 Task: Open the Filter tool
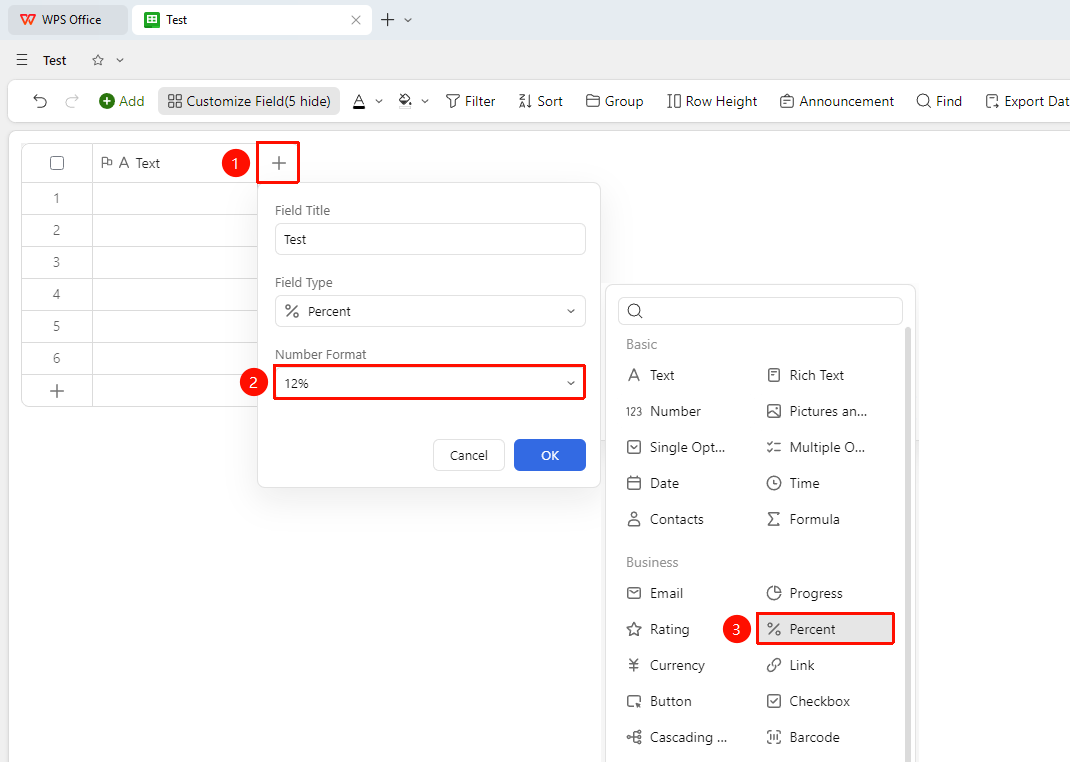(x=470, y=101)
